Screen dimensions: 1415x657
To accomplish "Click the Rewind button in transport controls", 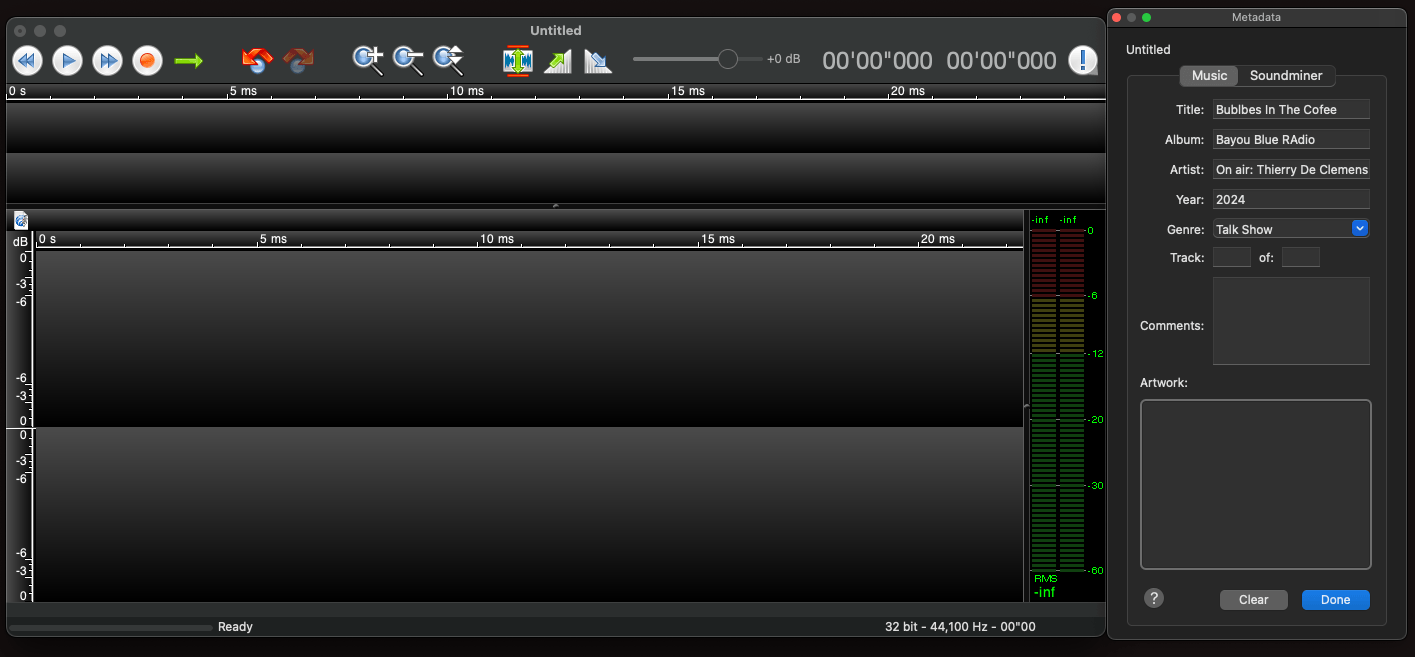I will click(x=27, y=61).
